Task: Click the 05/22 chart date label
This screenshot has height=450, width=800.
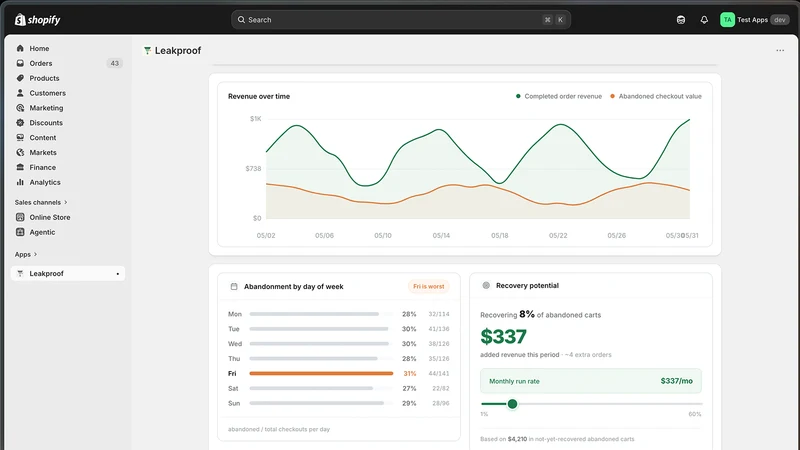Action: click(558, 235)
